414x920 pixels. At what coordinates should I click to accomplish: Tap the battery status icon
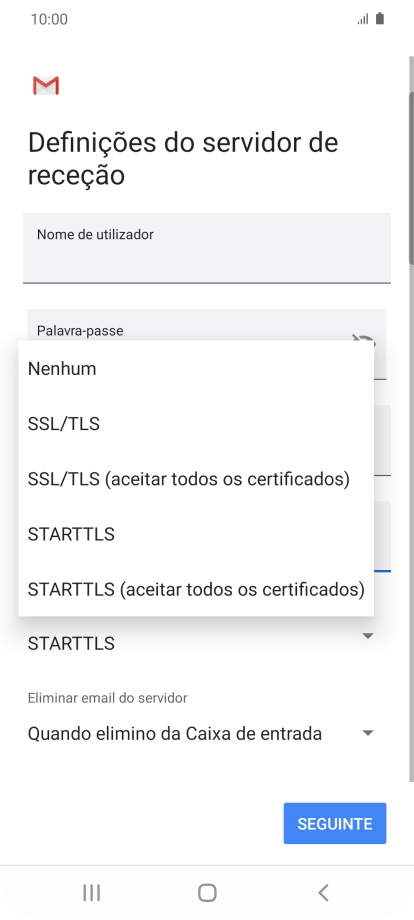(x=380, y=19)
